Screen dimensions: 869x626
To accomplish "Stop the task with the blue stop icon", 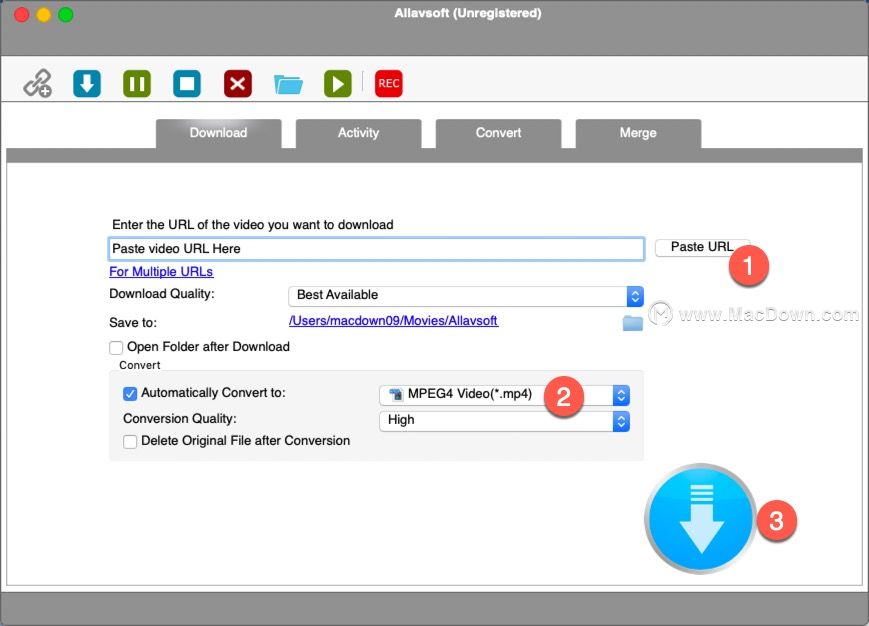I will coord(187,84).
